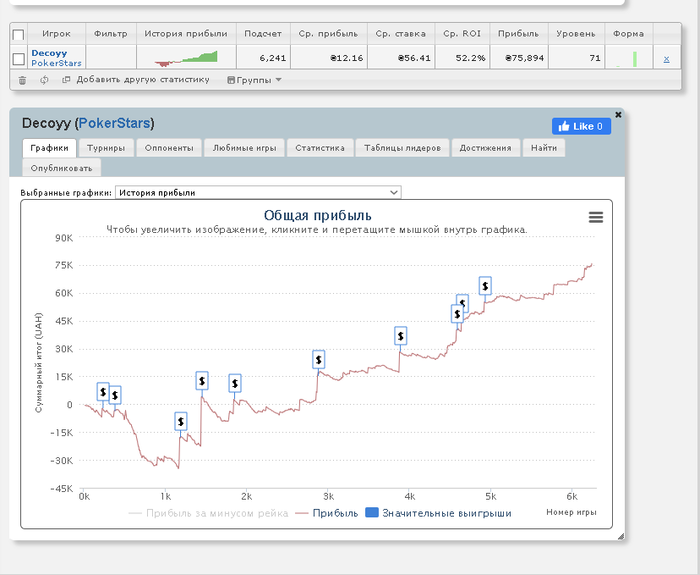700x575 pixels.
Task: Switch to the 'Турниры' tab
Action: point(105,148)
